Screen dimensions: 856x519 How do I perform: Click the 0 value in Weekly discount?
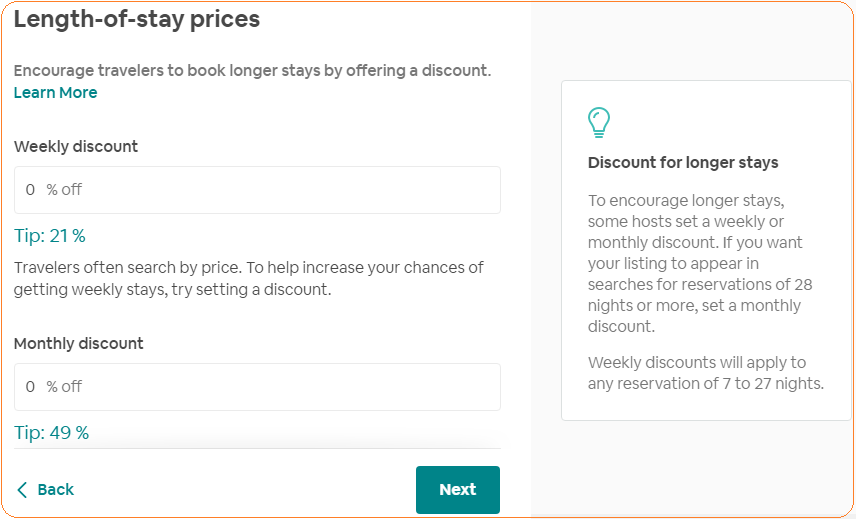(x=30, y=190)
